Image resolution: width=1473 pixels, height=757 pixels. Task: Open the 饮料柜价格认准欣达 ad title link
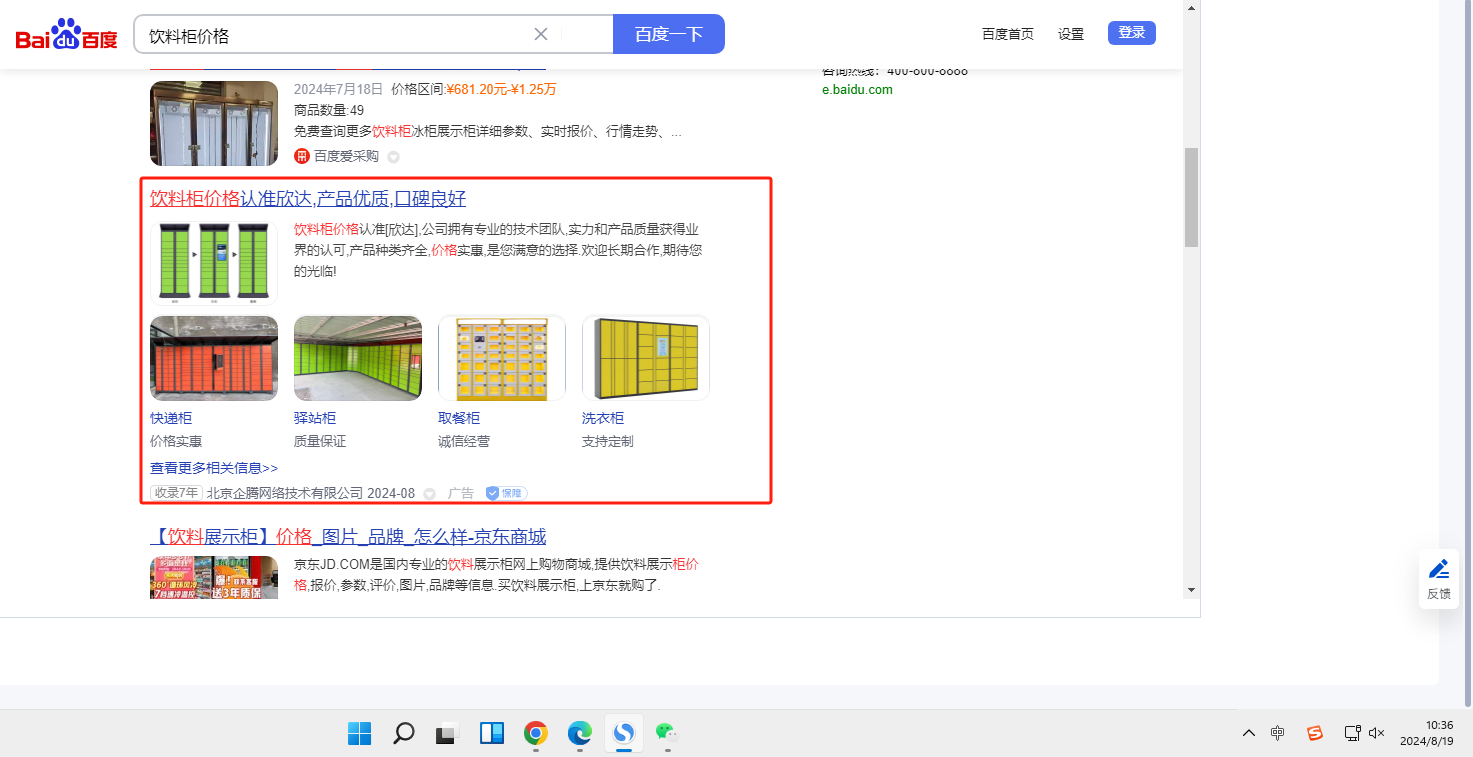tap(308, 198)
